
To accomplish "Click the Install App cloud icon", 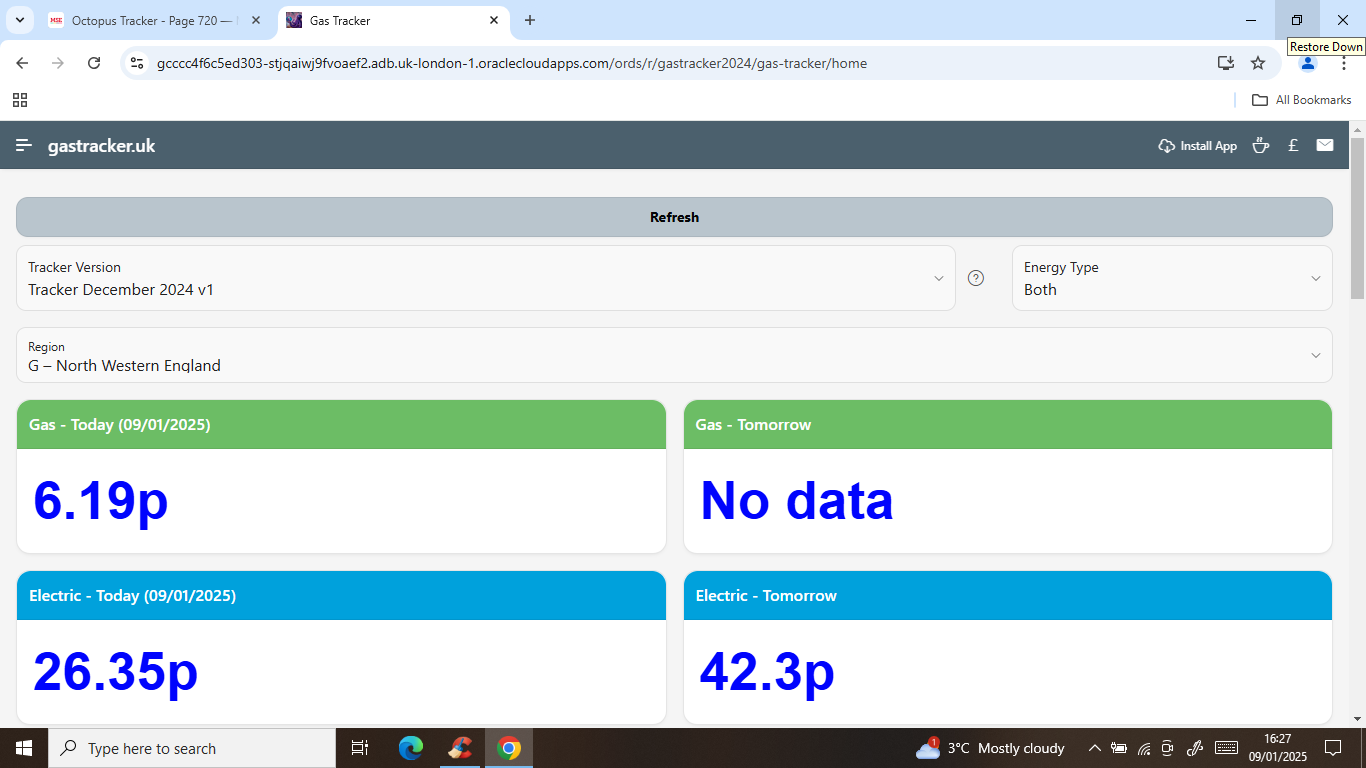I will (x=1166, y=146).
